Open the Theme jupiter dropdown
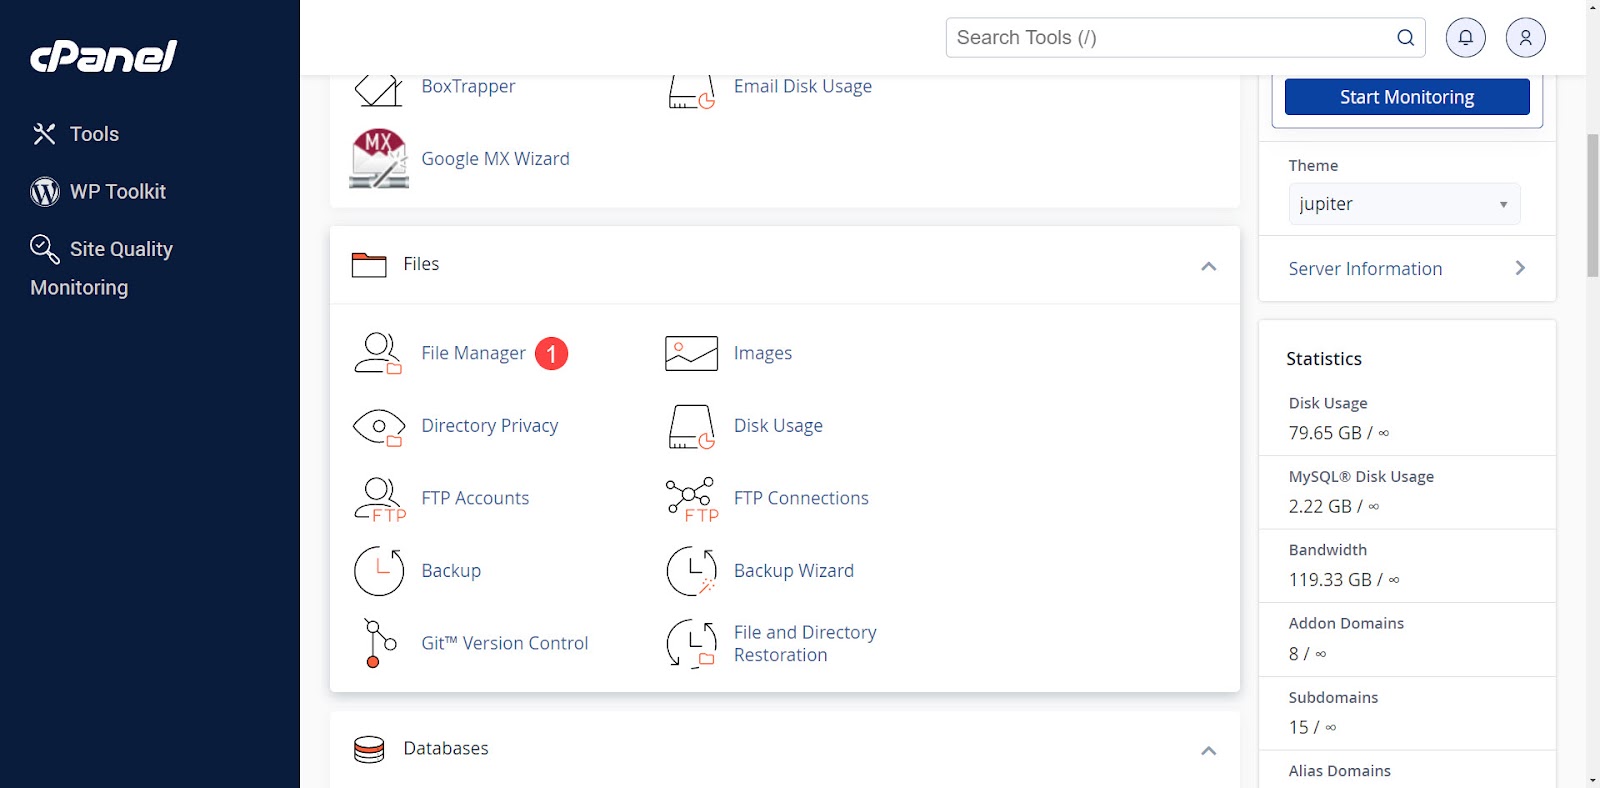1600x788 pixels. tap(1404, 204)
